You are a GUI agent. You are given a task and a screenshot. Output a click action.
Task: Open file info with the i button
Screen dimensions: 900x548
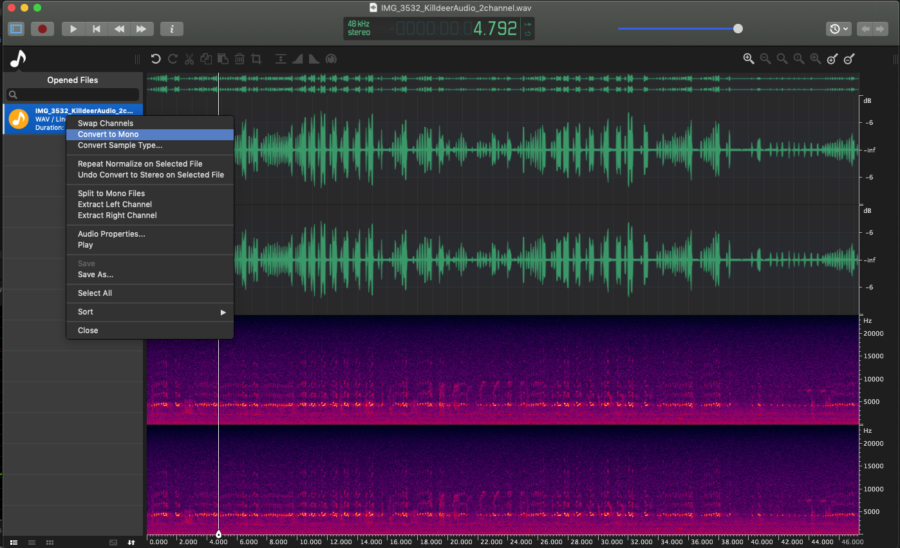click(171, 29)
